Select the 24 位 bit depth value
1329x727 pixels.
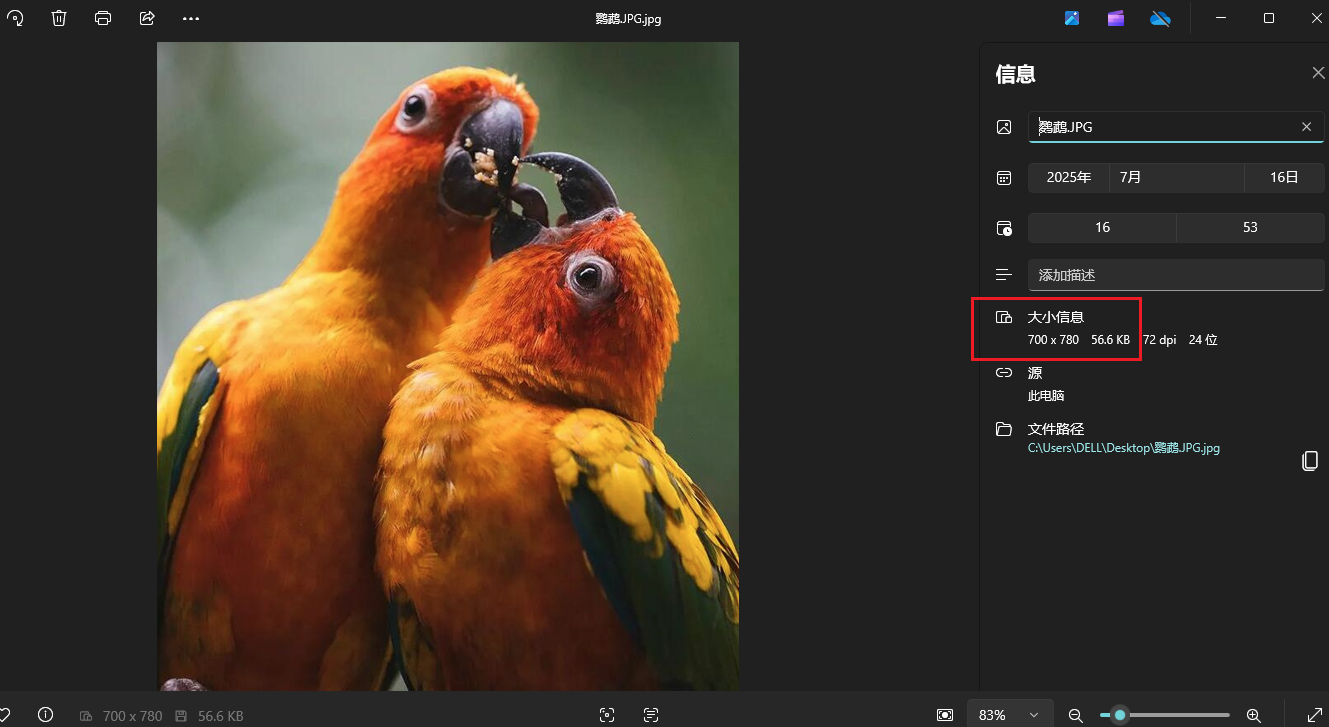click(x=1203, y=340)
